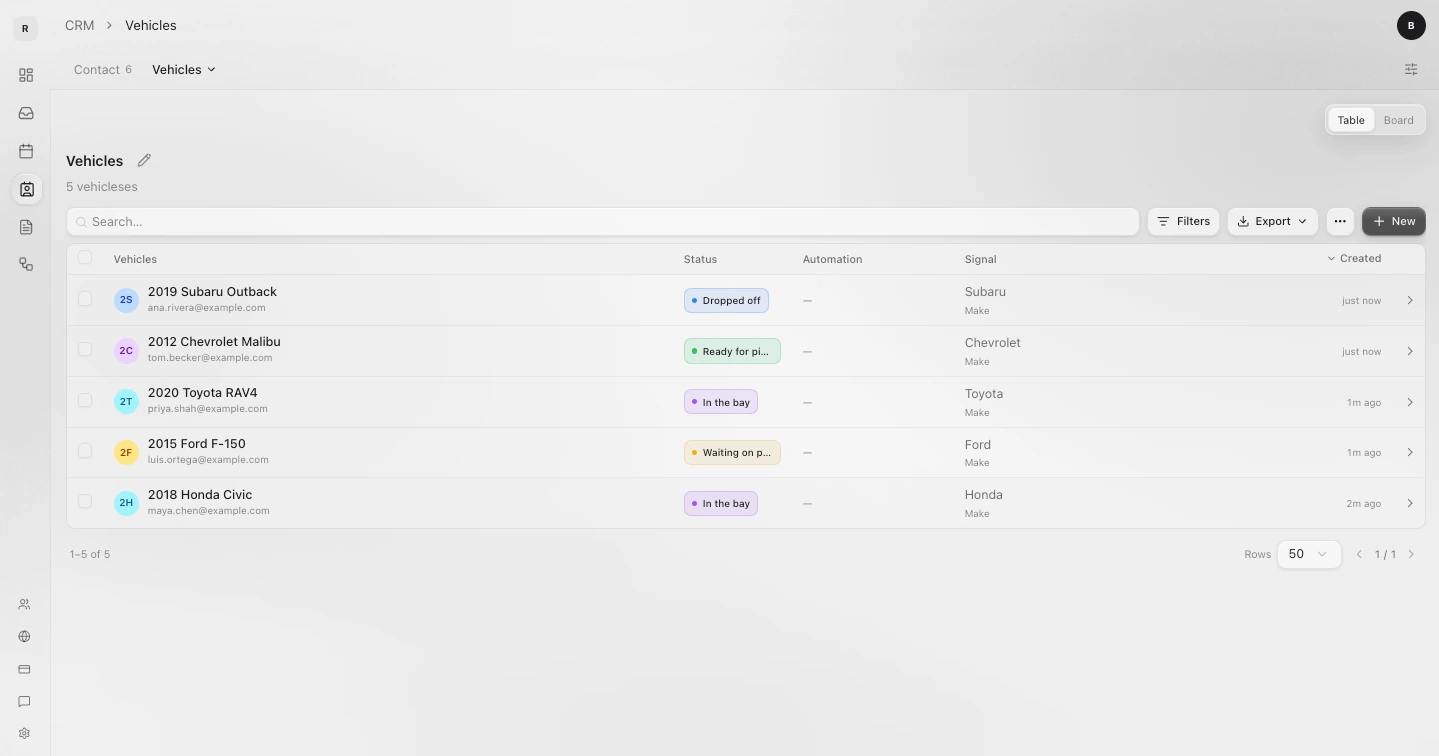Click the CRM breadcrumb
The width and height of the screenshot is (1439, 756).
[80, 25]
